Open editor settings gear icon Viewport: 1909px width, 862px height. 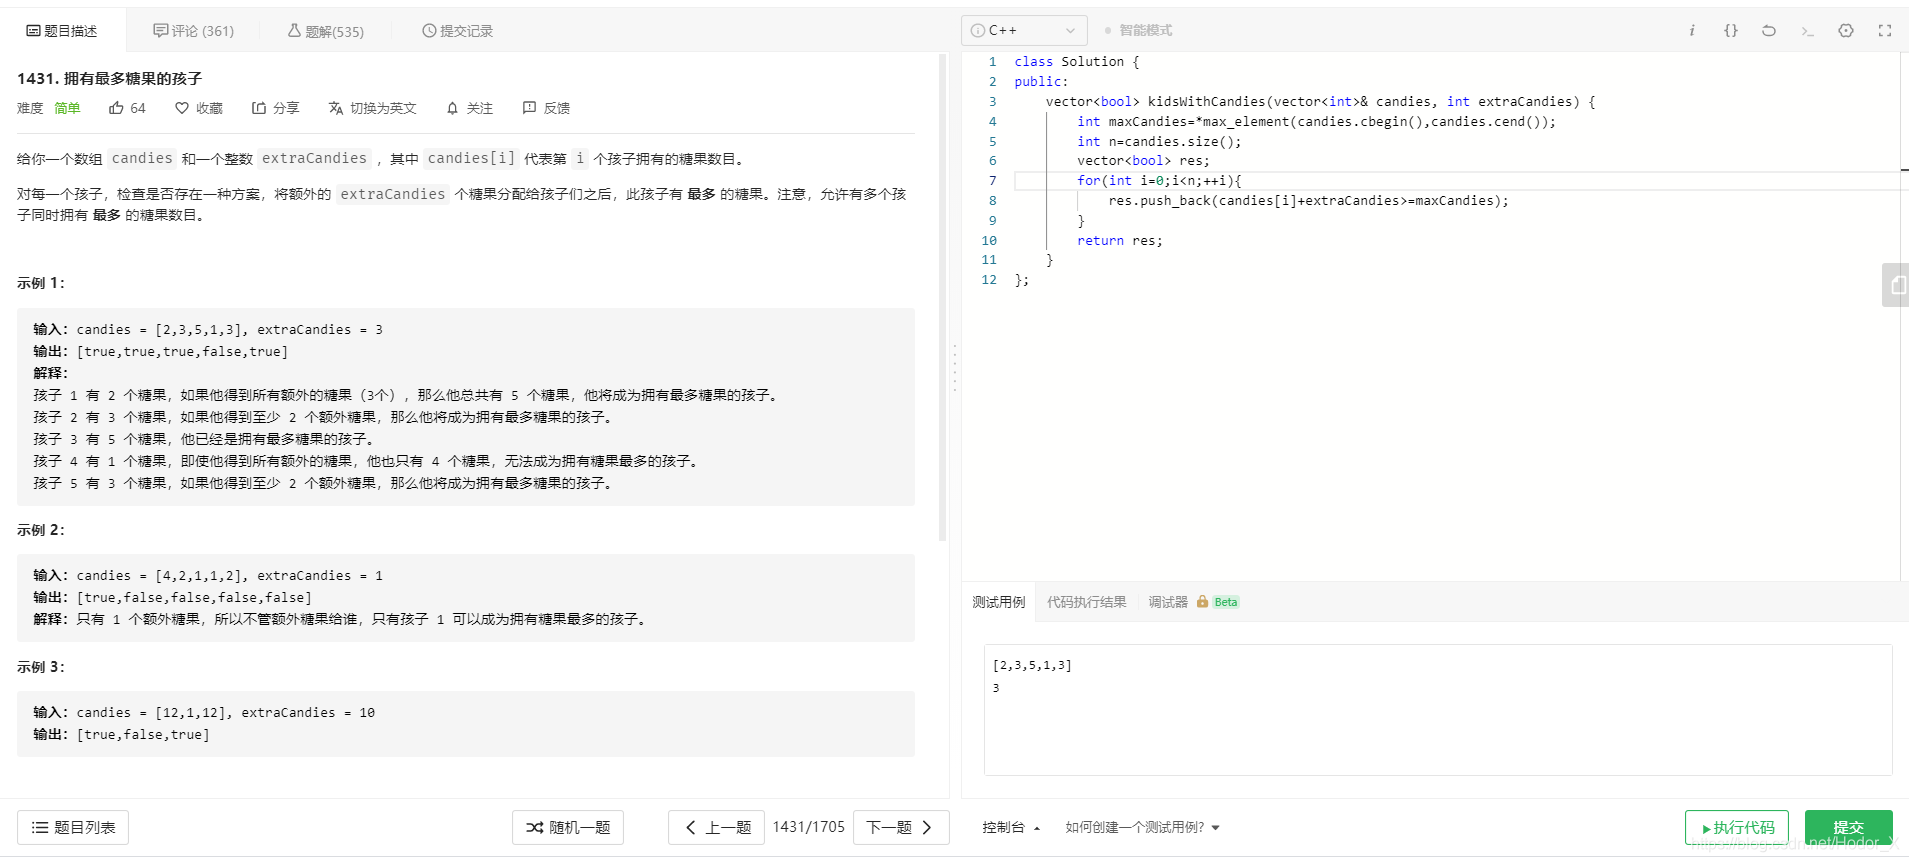pos(1846,31)
